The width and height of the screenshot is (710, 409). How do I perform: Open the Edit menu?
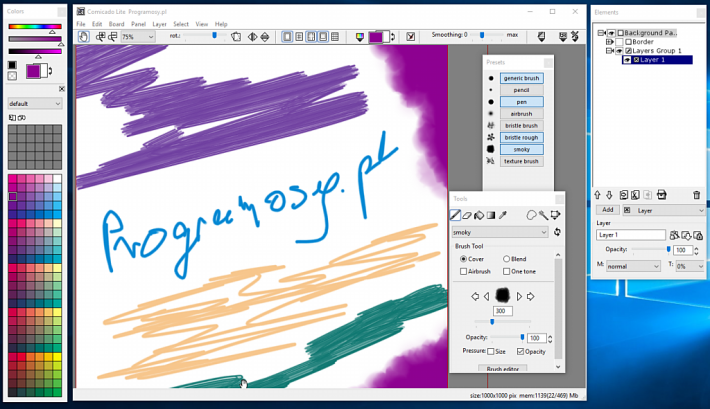(97, 24)
